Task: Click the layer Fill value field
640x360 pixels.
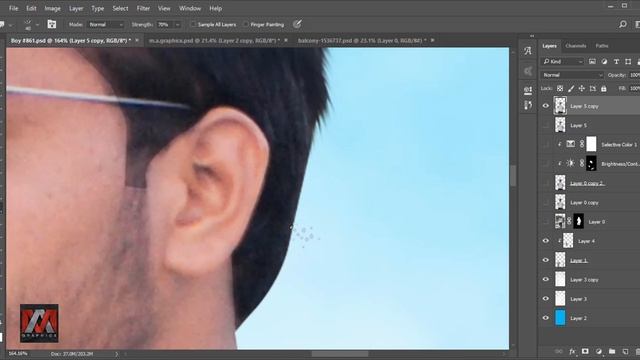Action: [635, 89]
